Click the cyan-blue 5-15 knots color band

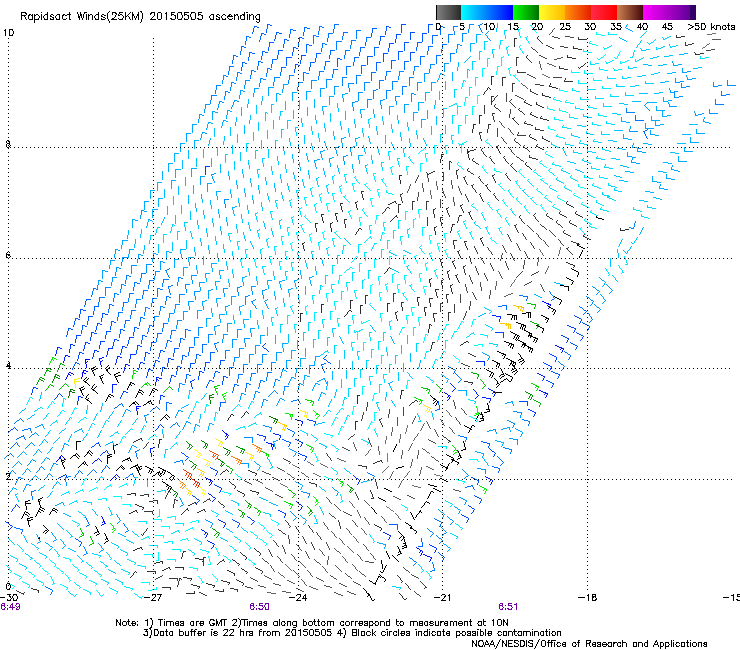487,12
